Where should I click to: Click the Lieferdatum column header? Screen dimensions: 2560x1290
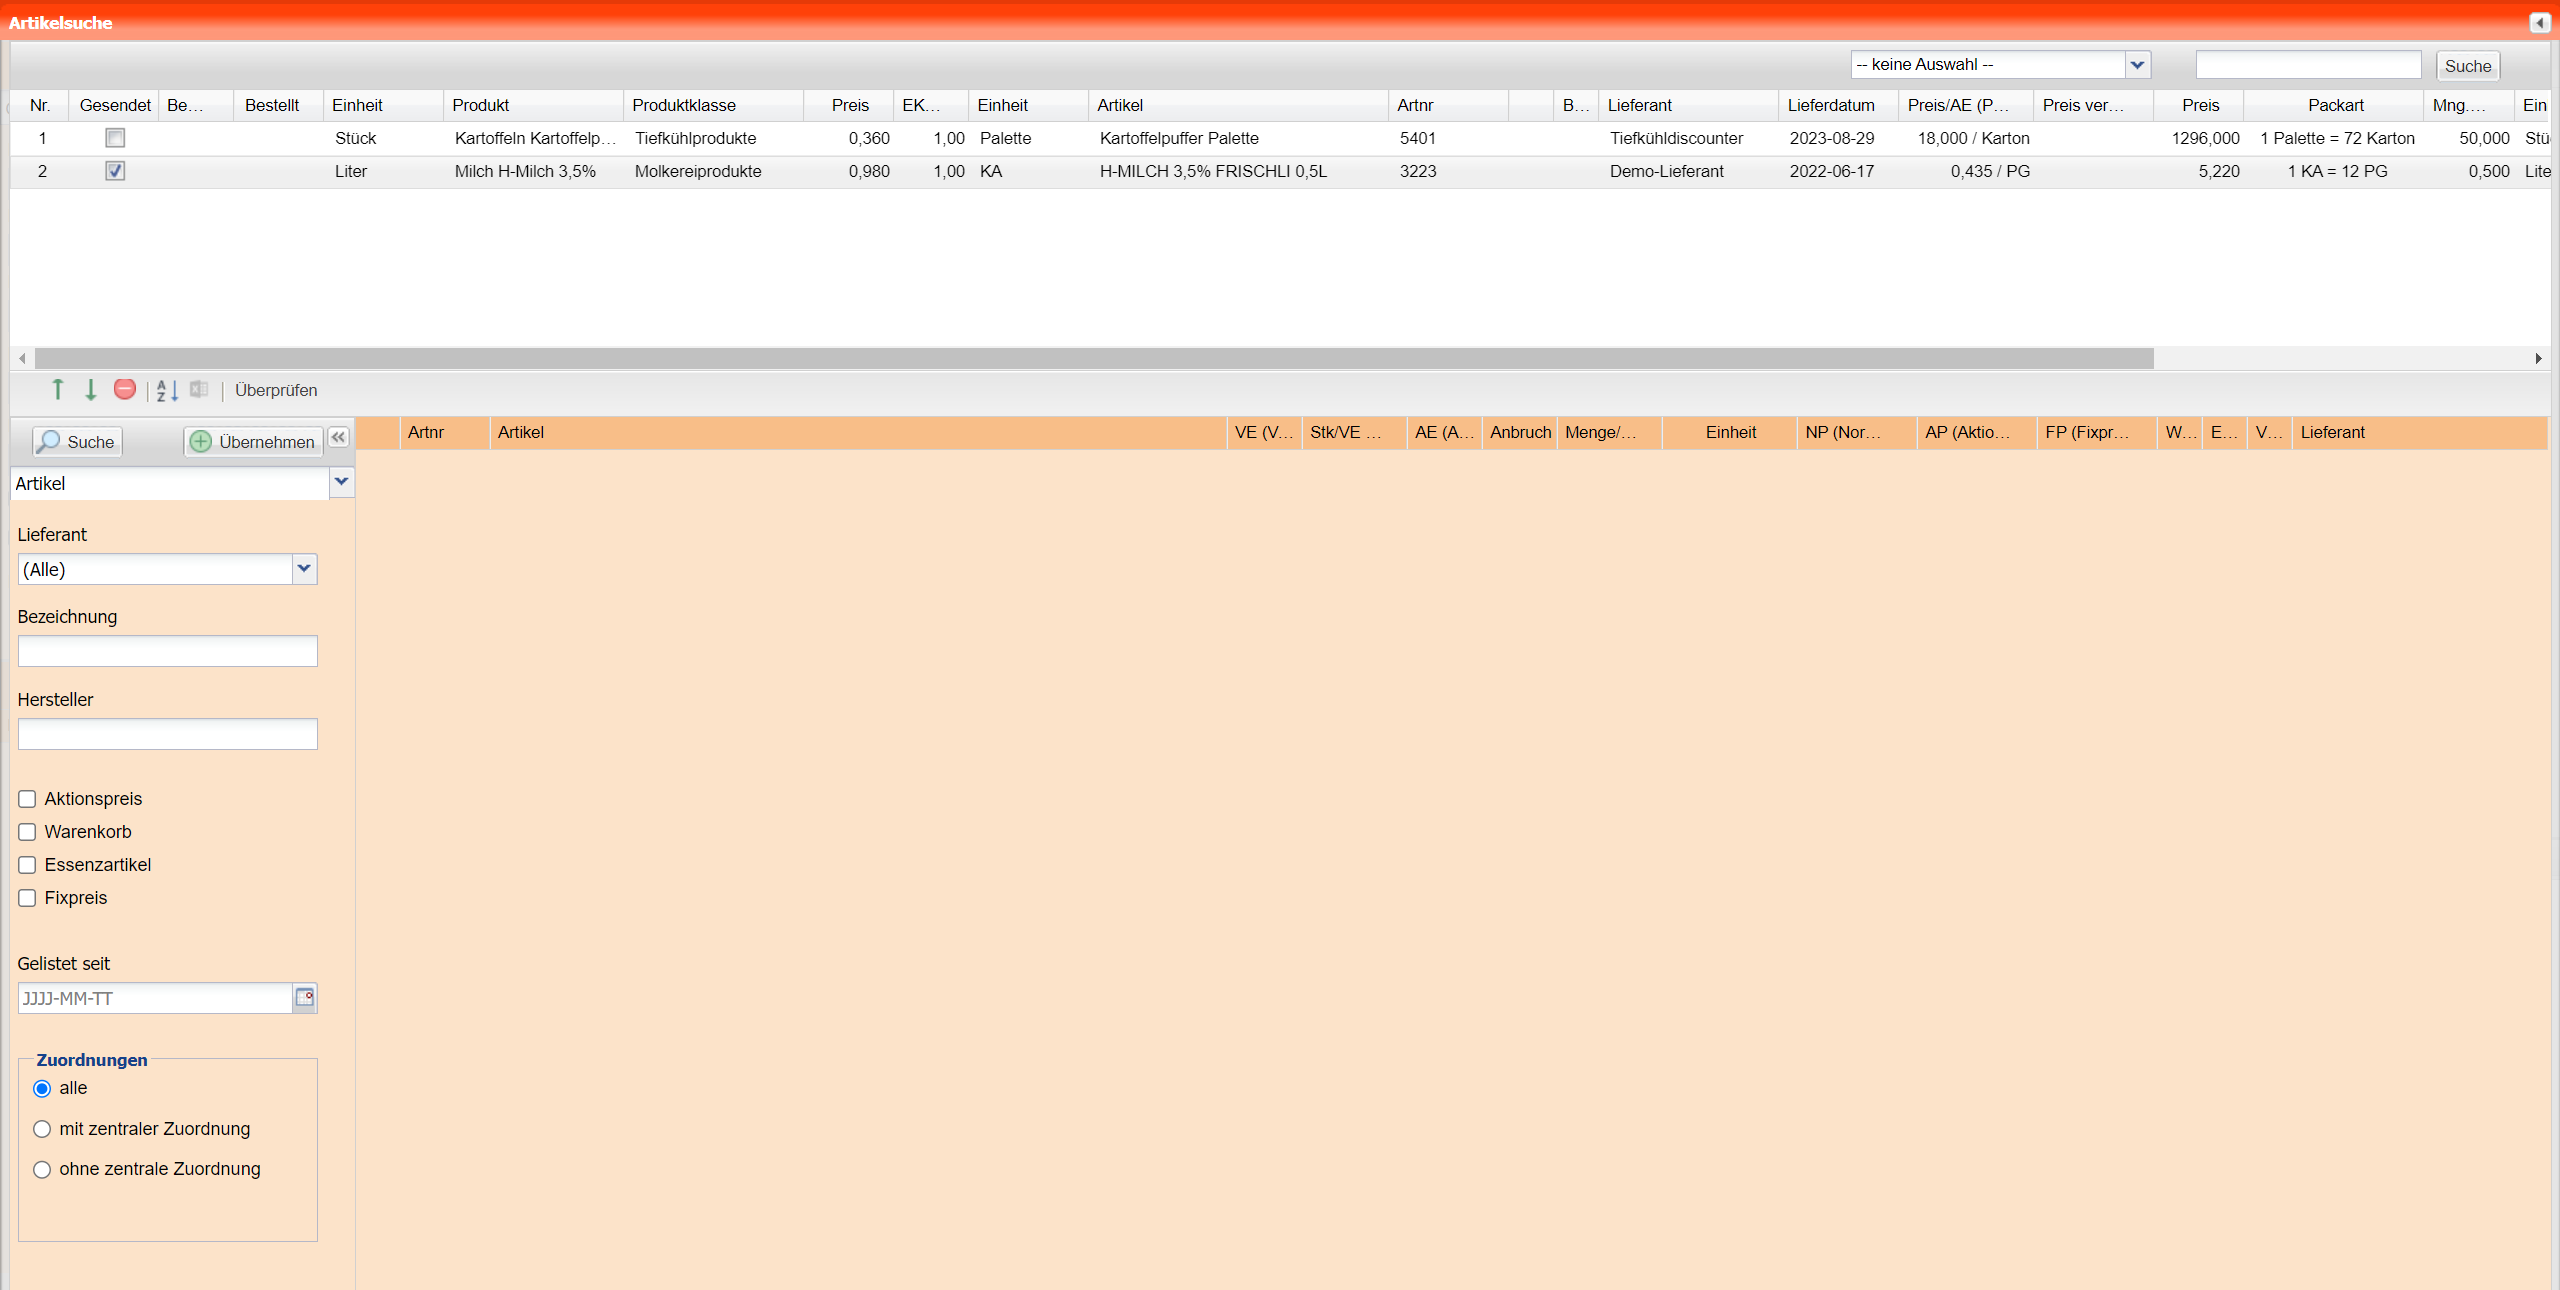coord(1831,105)
